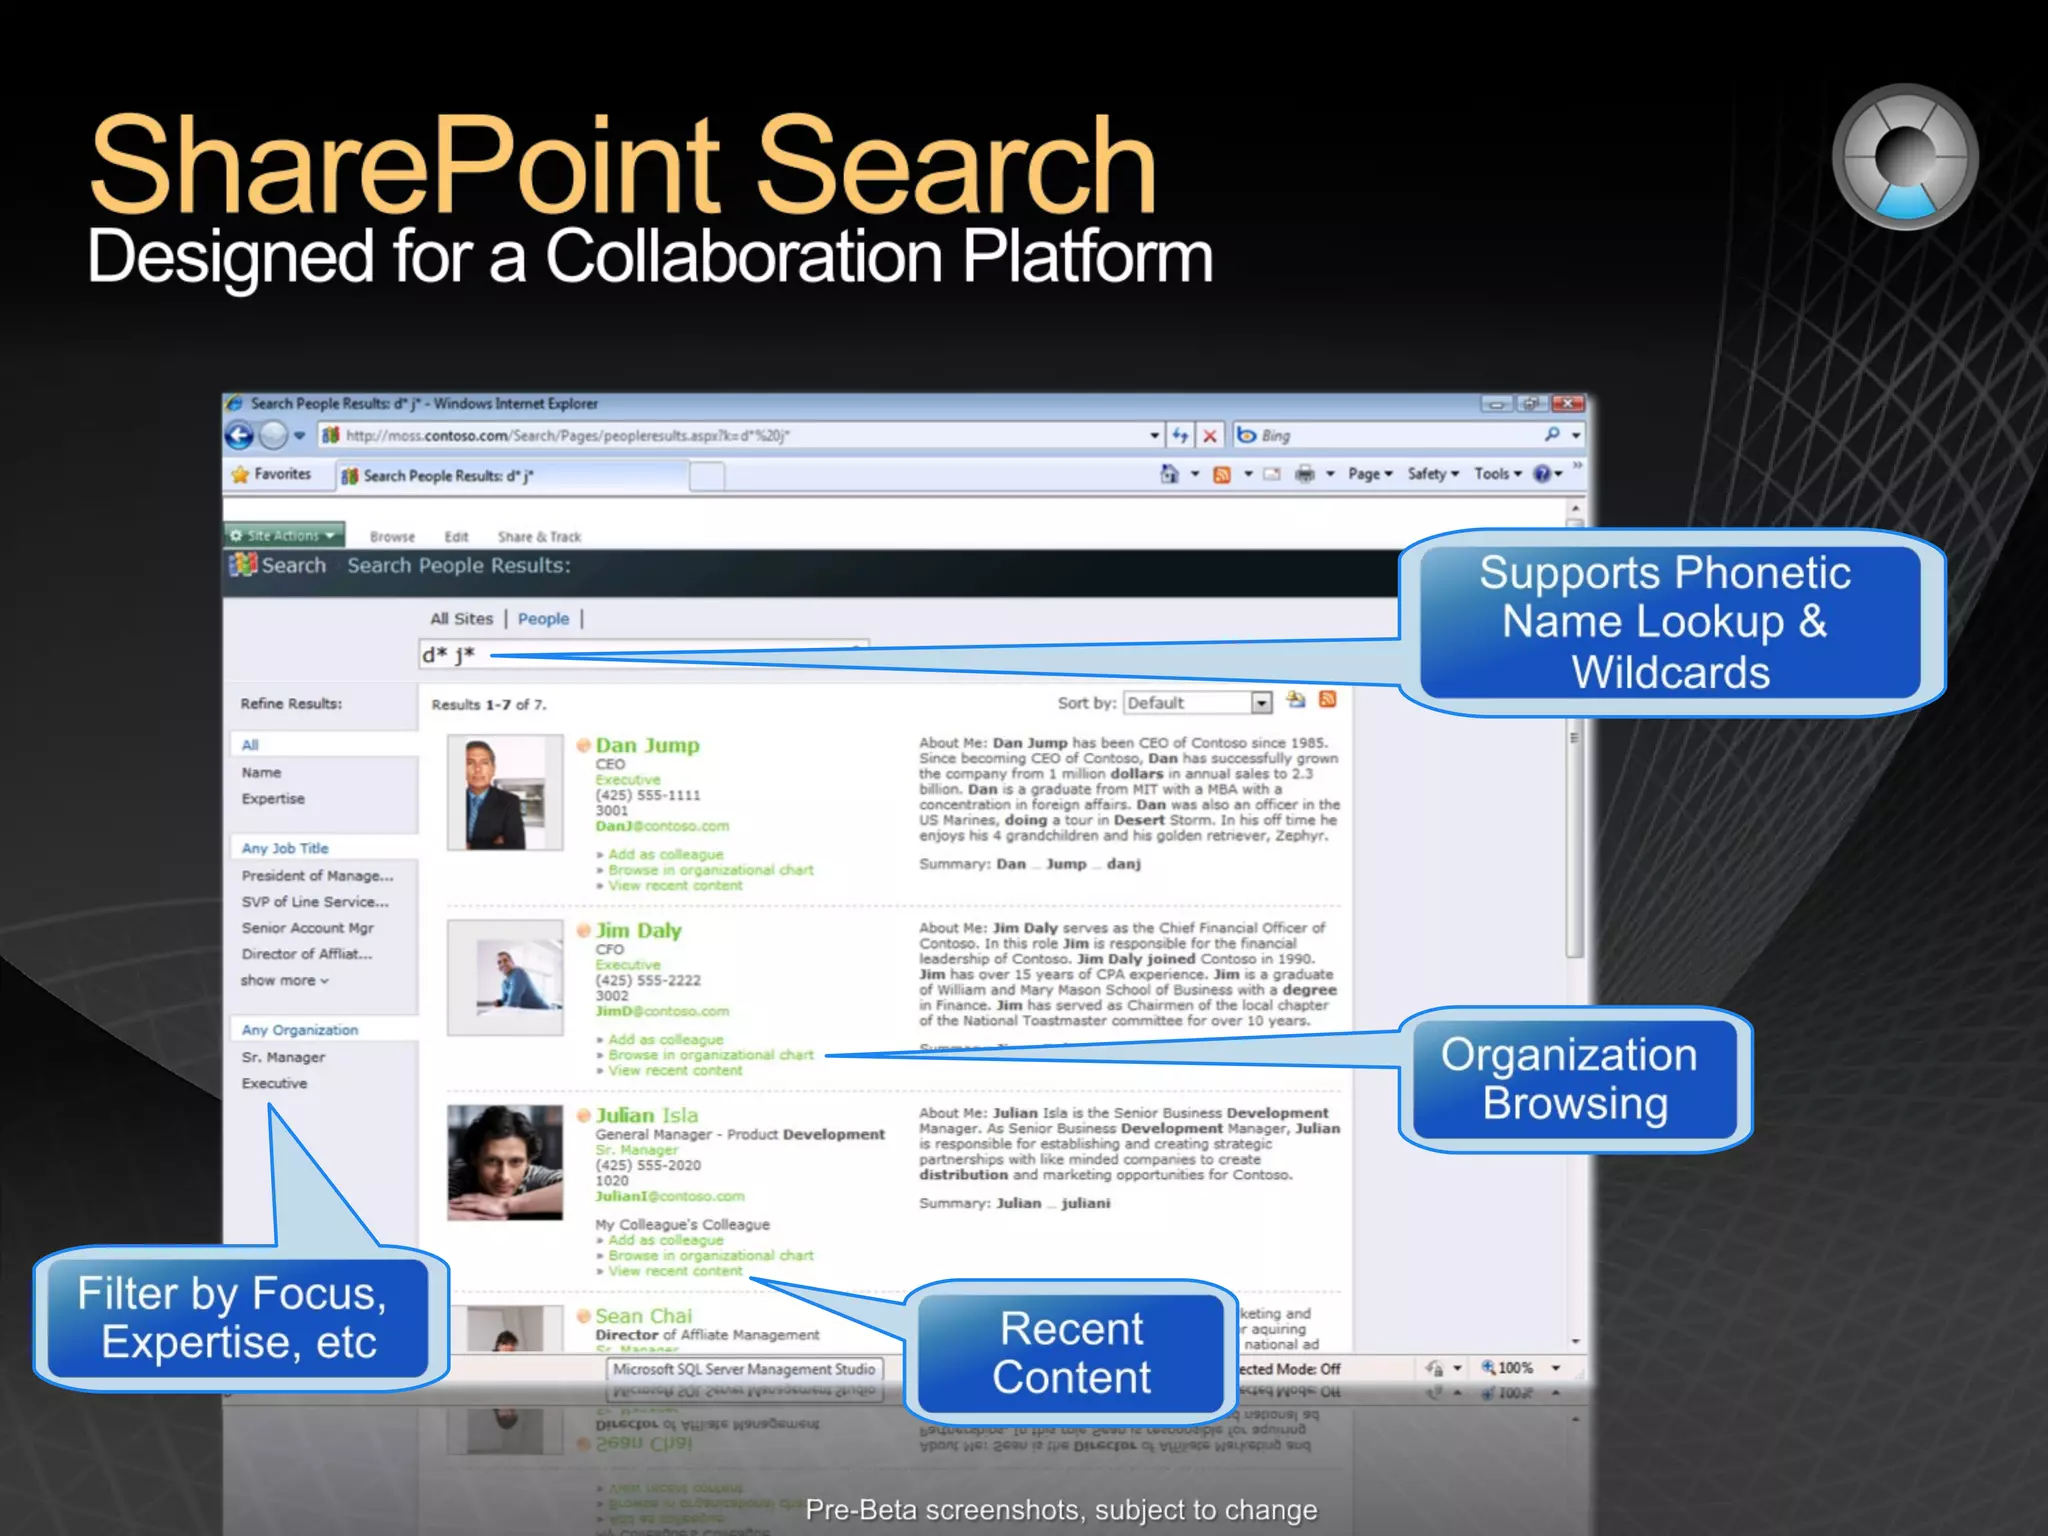Click the Refresh page icon
Screen dimensions: 2048x1536
[1181, 435]
